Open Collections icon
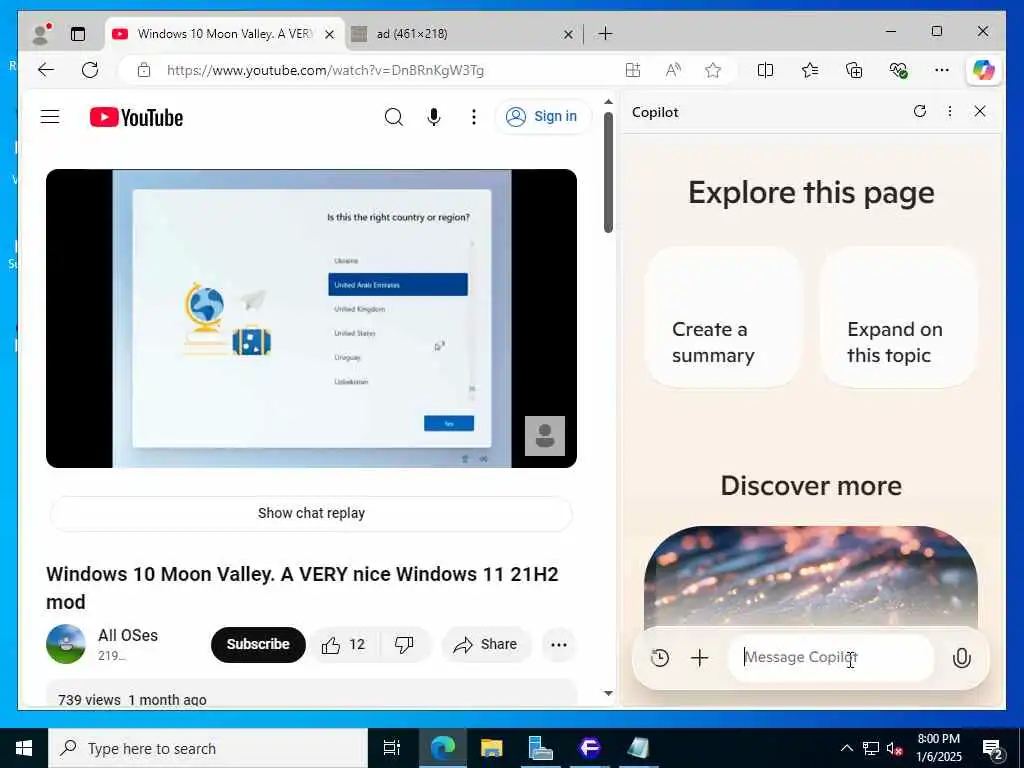This screenshot has width=1024, height=768. click(x=854, y=70)
